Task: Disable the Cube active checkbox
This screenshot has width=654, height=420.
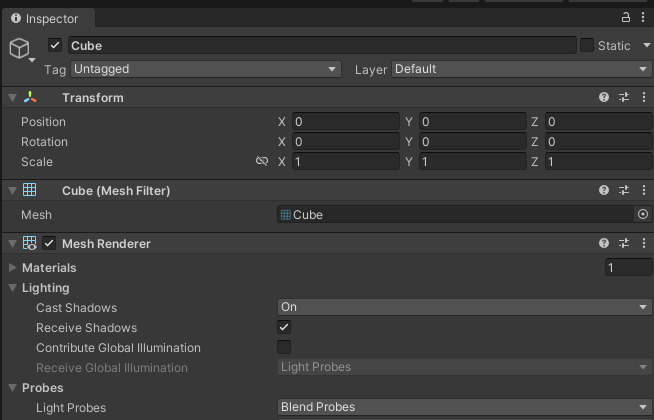Action: pos(55,45)
